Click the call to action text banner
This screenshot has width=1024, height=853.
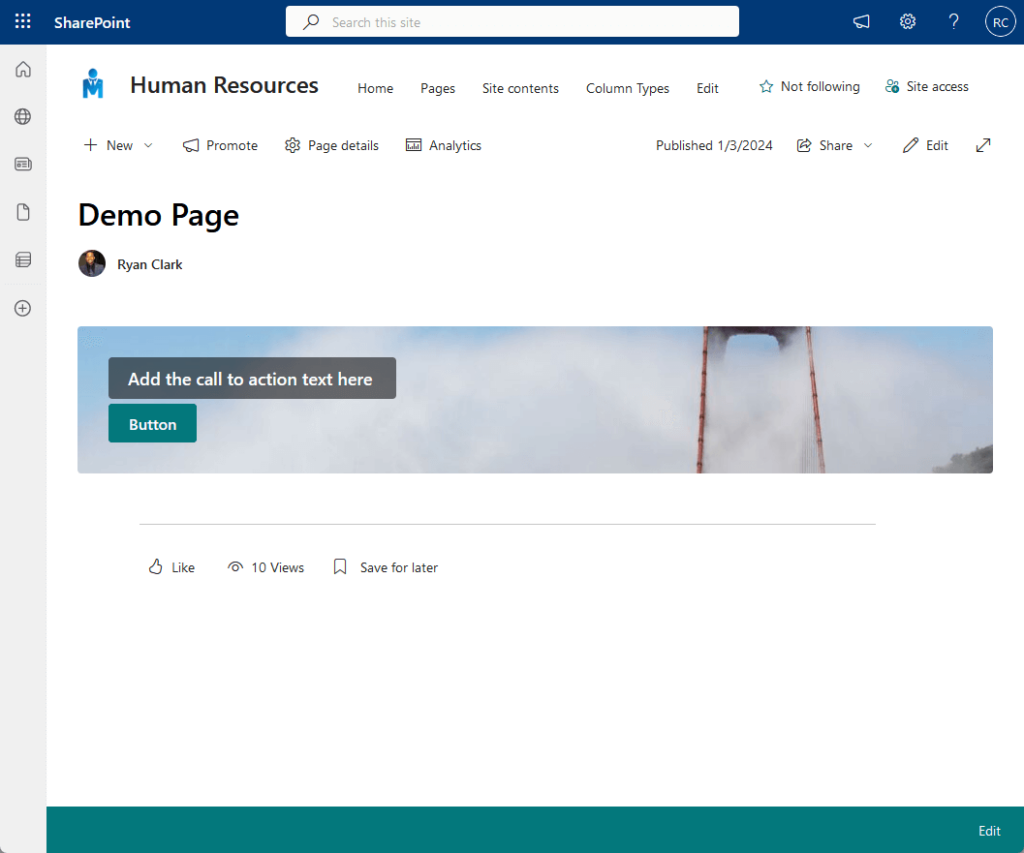252,378
